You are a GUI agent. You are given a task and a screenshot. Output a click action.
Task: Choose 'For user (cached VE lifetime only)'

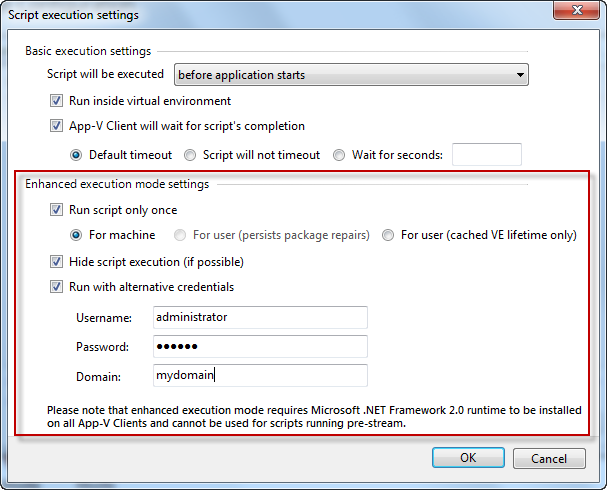388,235
